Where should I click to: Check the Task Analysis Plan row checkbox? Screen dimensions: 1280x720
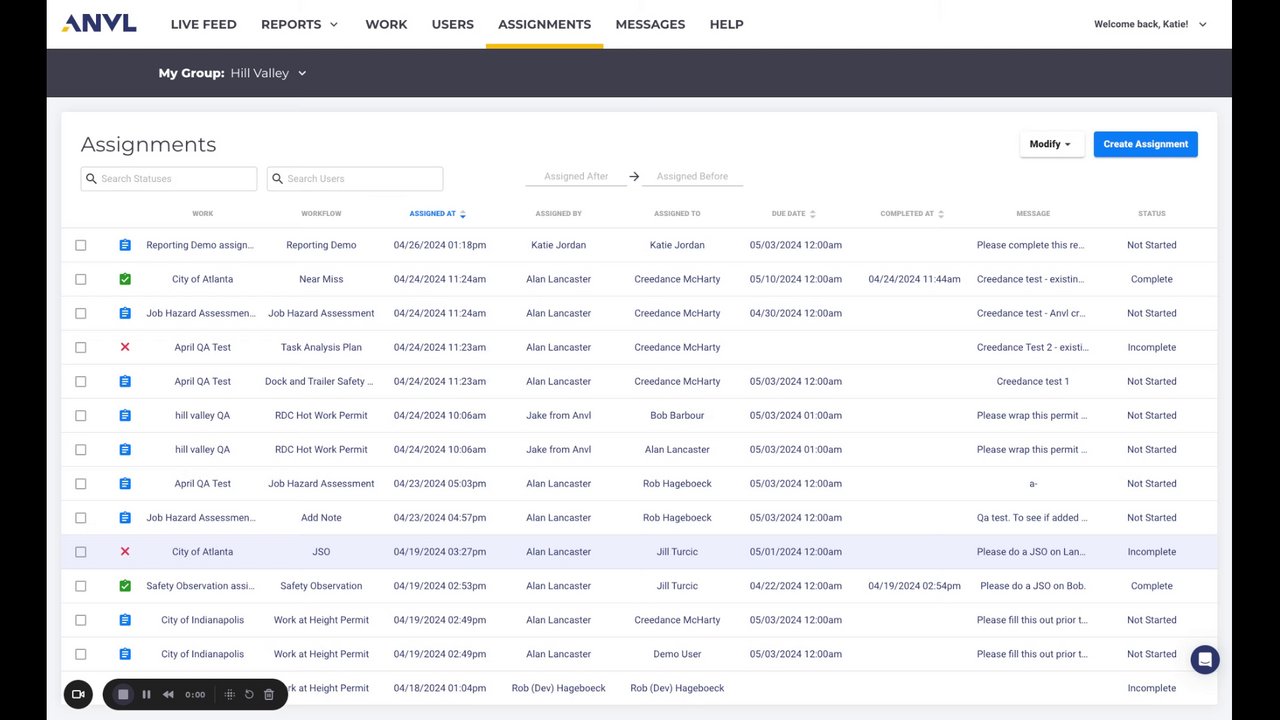pos(81,347)
